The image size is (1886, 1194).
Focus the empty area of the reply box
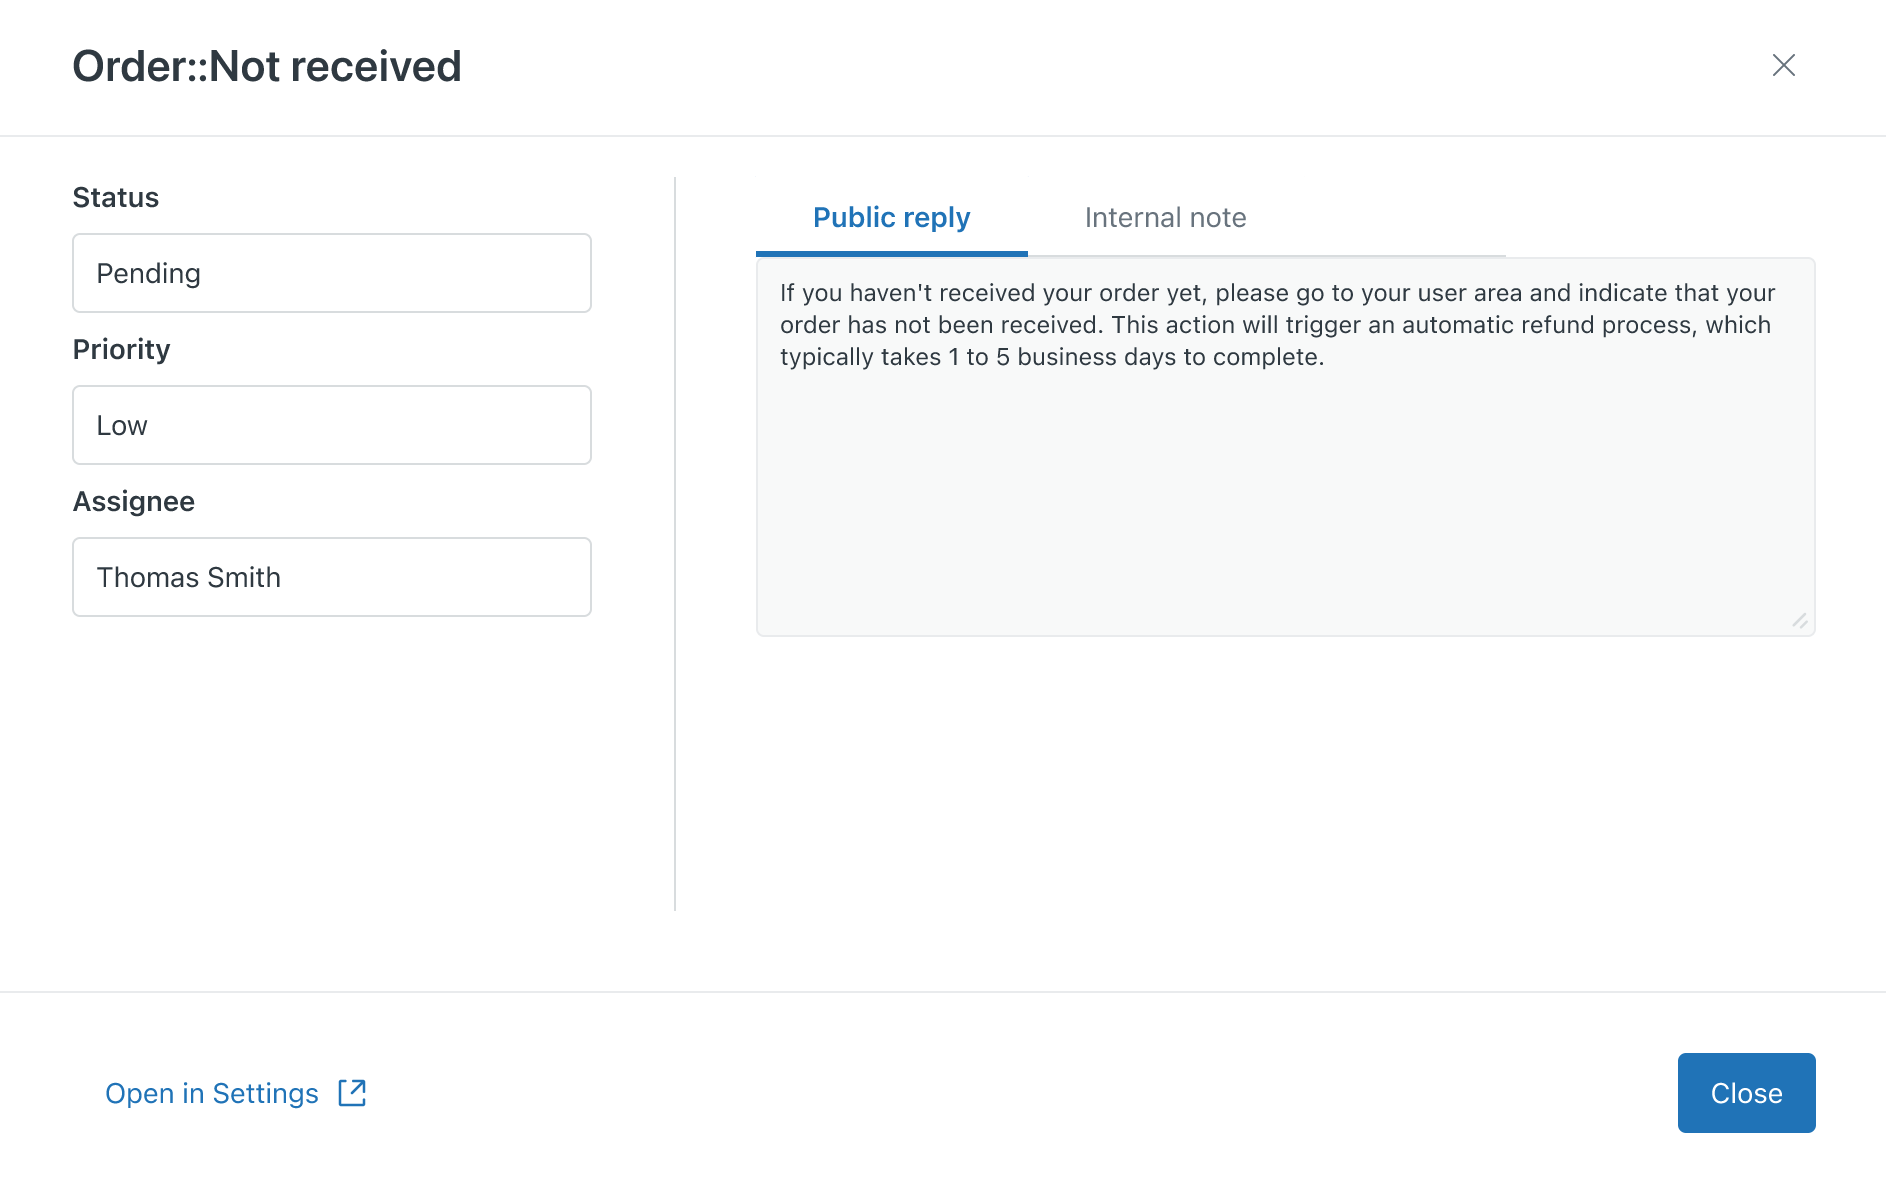(x=1285, y=500)
